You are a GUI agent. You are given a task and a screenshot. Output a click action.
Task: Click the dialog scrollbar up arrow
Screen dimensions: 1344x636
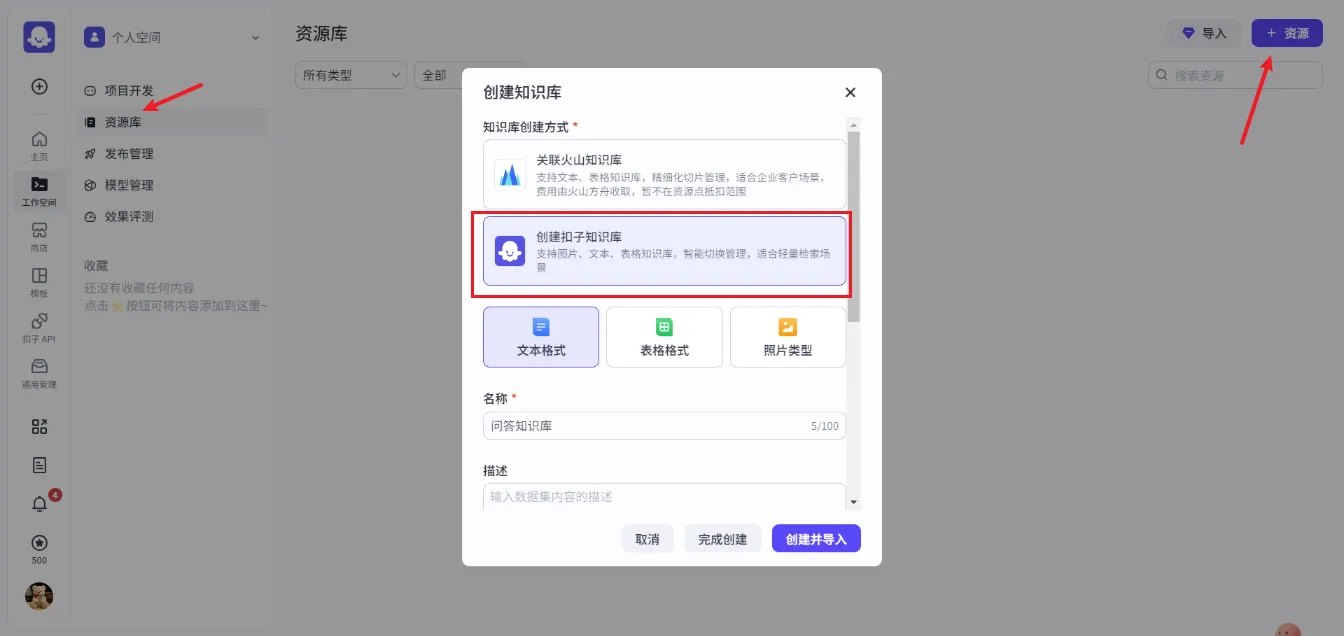coord(853,124)
